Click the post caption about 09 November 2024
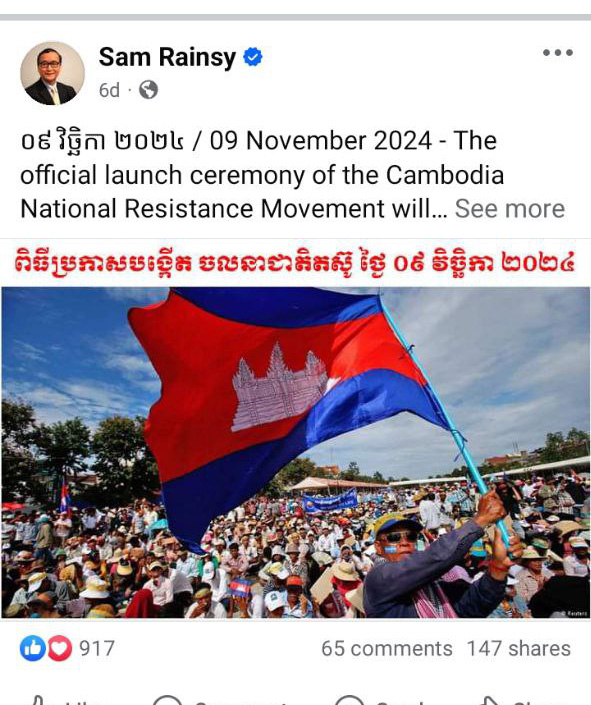The height and width of the screenshot is (705, 591). [262, 174]
